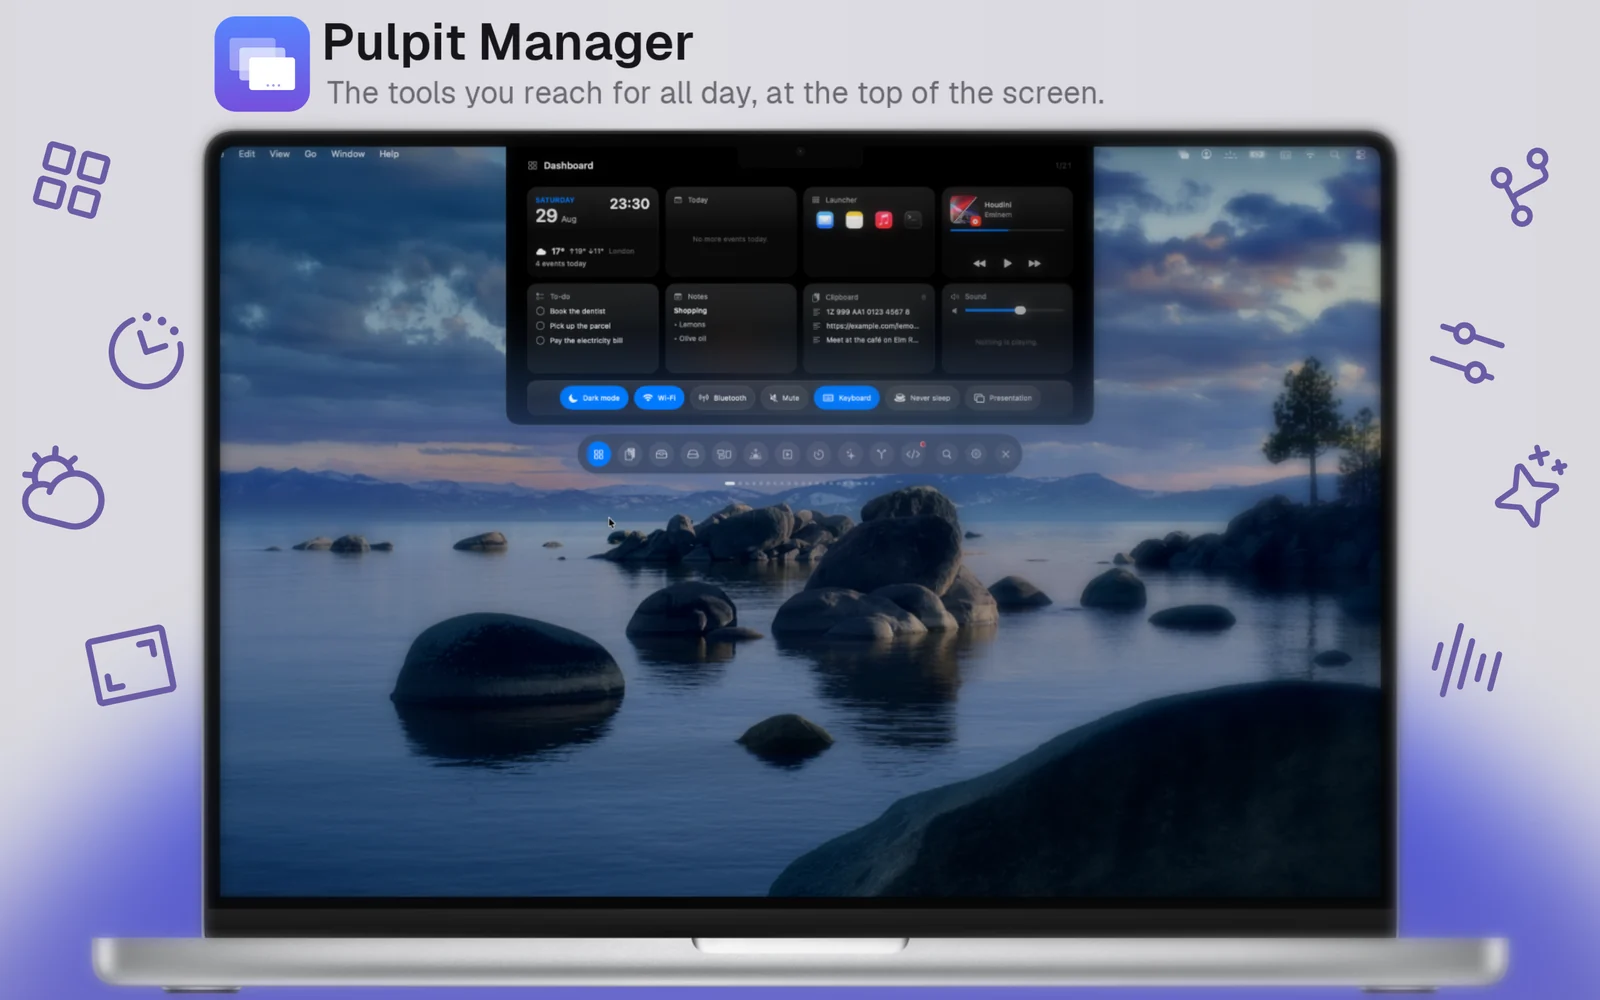
Task: Click the Houdini track progress bar
Action: tap(1007, 231)
